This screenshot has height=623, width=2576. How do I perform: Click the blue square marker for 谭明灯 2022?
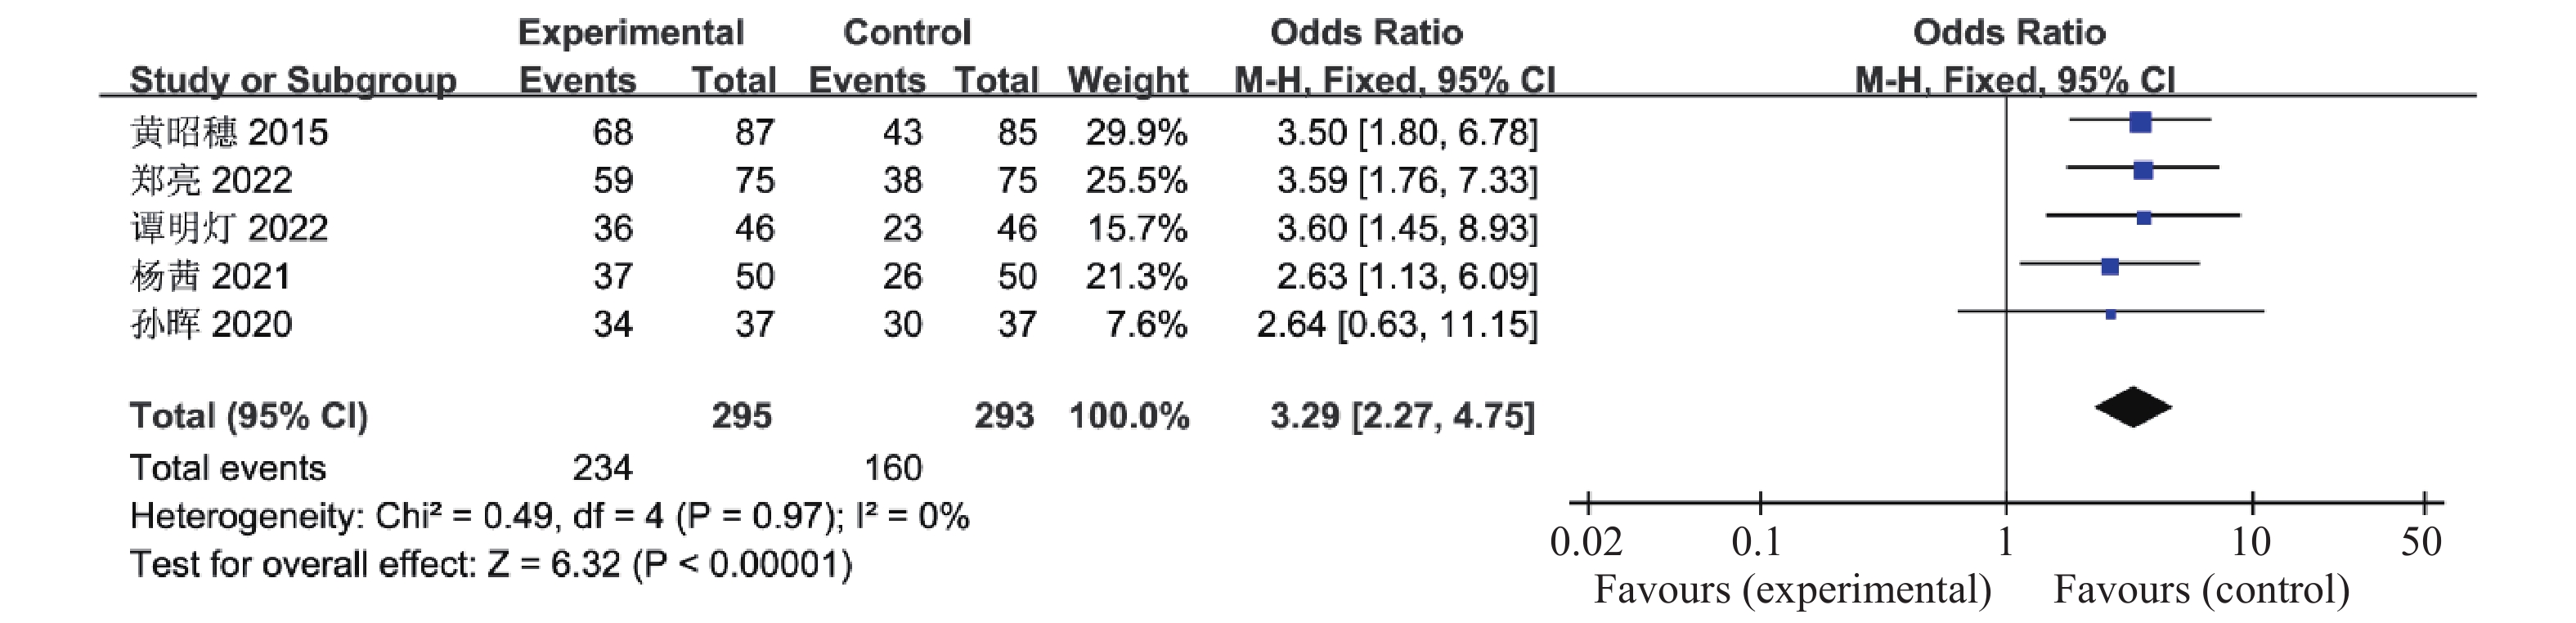pyautogui.click(x=2143, y=217)
